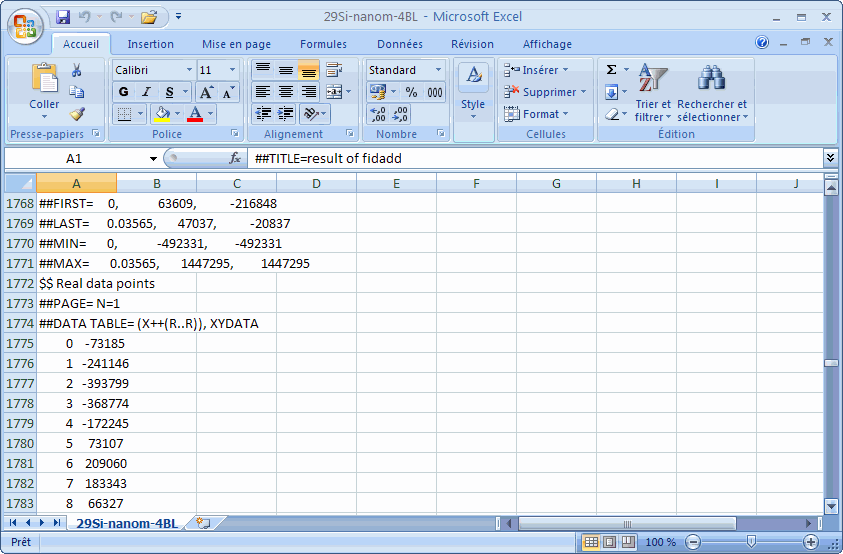Click the insert function fx icon
The image size is (843, 554).
[x=236, y=158]
